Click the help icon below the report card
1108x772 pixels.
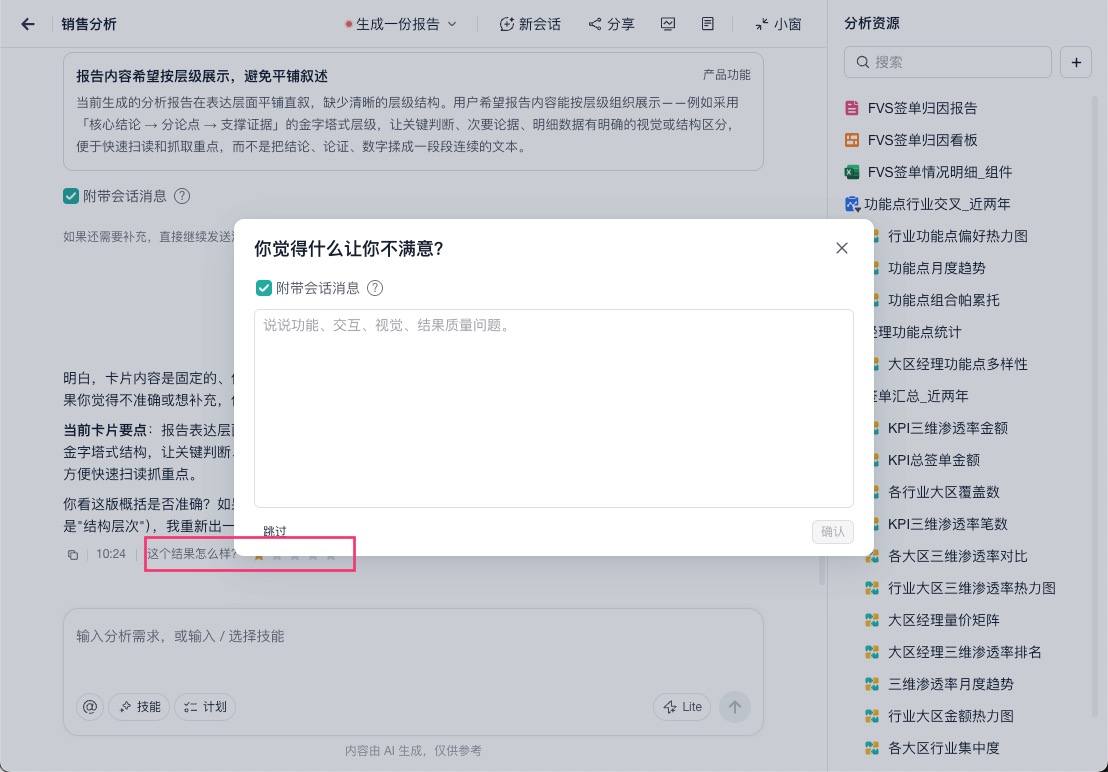click(x=182, y=196)
